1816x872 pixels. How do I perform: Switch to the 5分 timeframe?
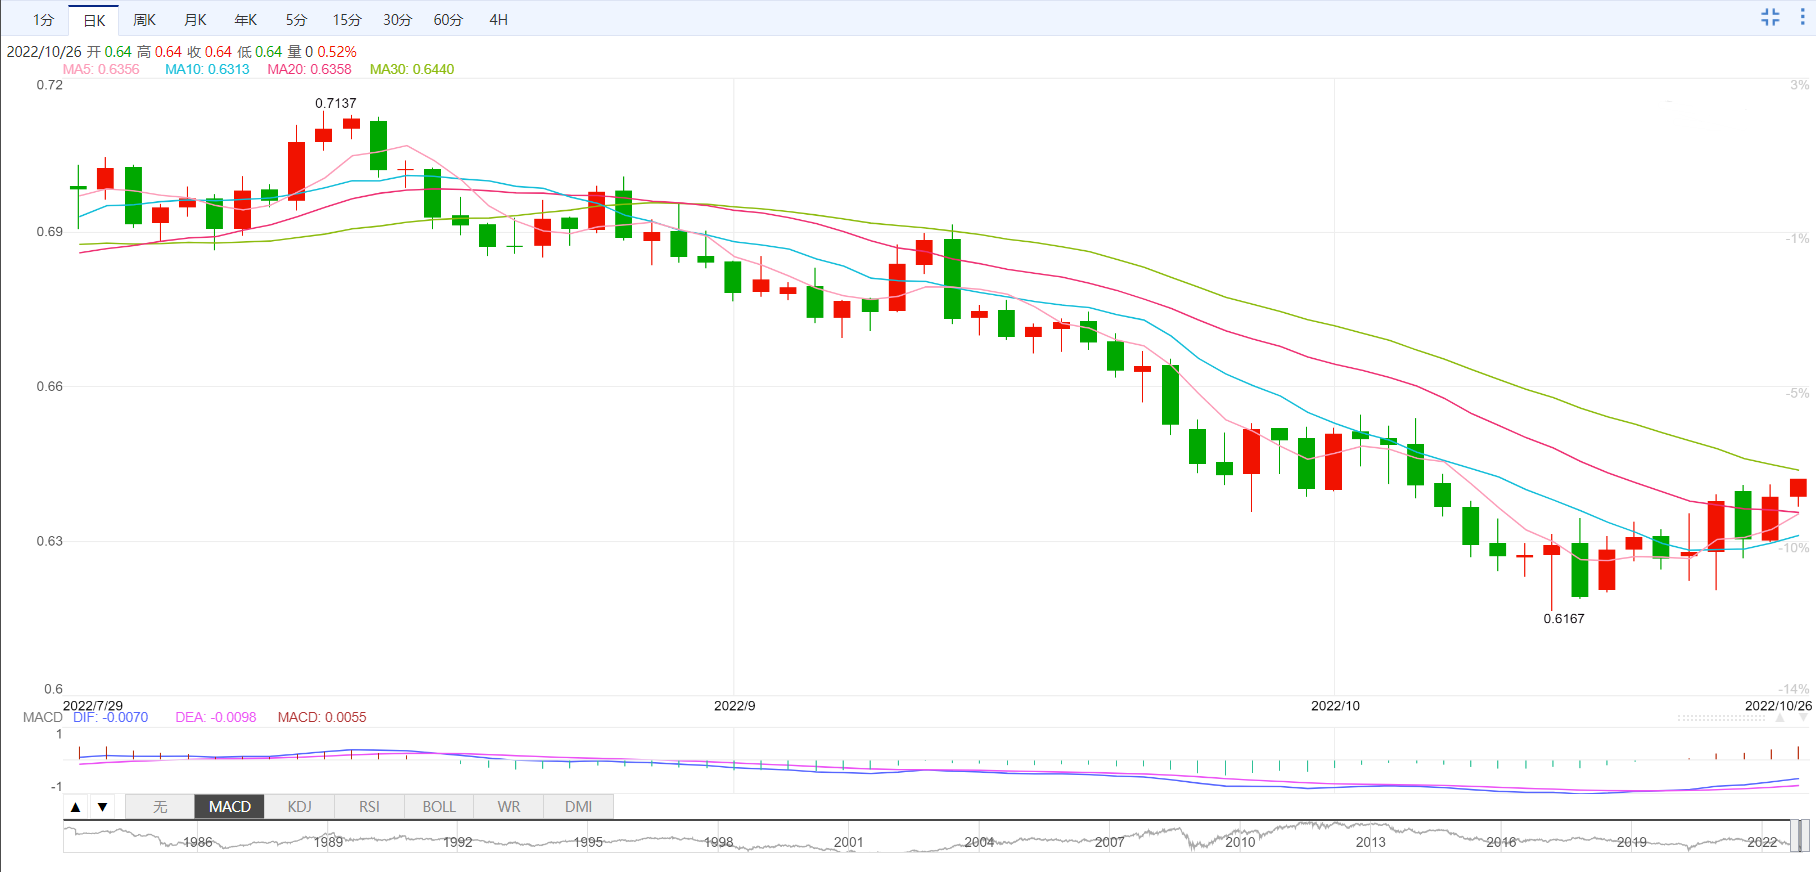pyautogui.click(x=296, y=20)
